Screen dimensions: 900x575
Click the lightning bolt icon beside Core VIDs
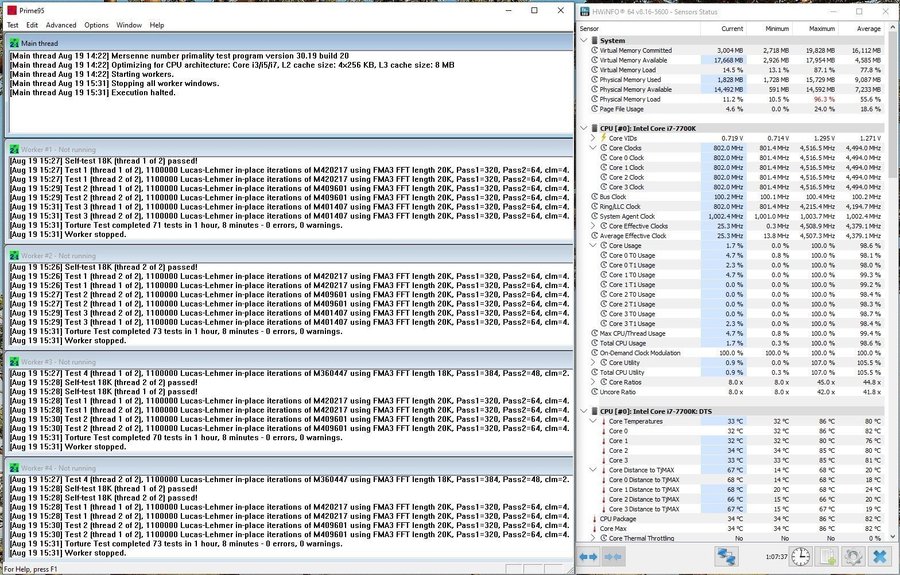click(603, 138)
